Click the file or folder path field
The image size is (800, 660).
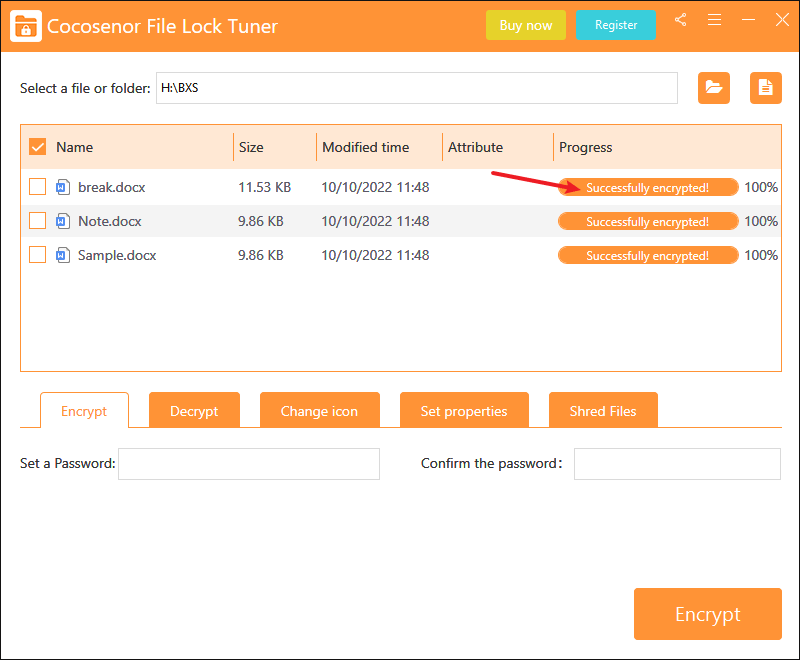click(417, 88)
